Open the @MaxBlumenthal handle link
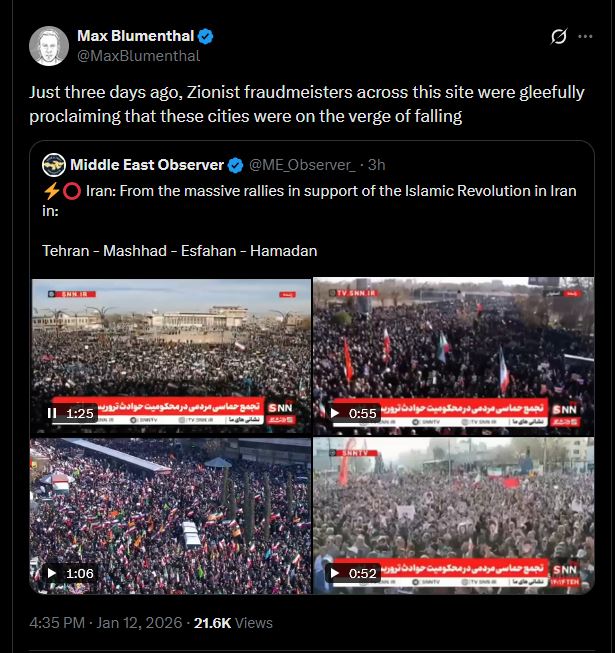This screenshot has height=653, width=615. (x=139, y=56)
